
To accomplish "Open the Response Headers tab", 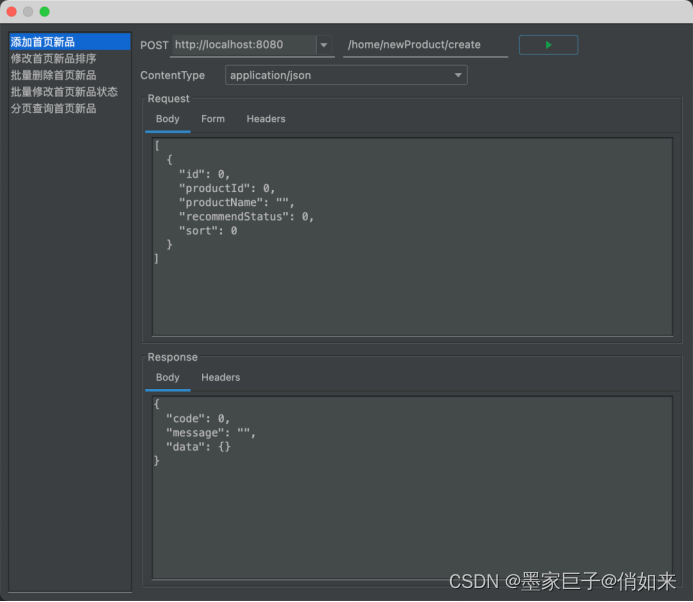I will coord(220,378).
